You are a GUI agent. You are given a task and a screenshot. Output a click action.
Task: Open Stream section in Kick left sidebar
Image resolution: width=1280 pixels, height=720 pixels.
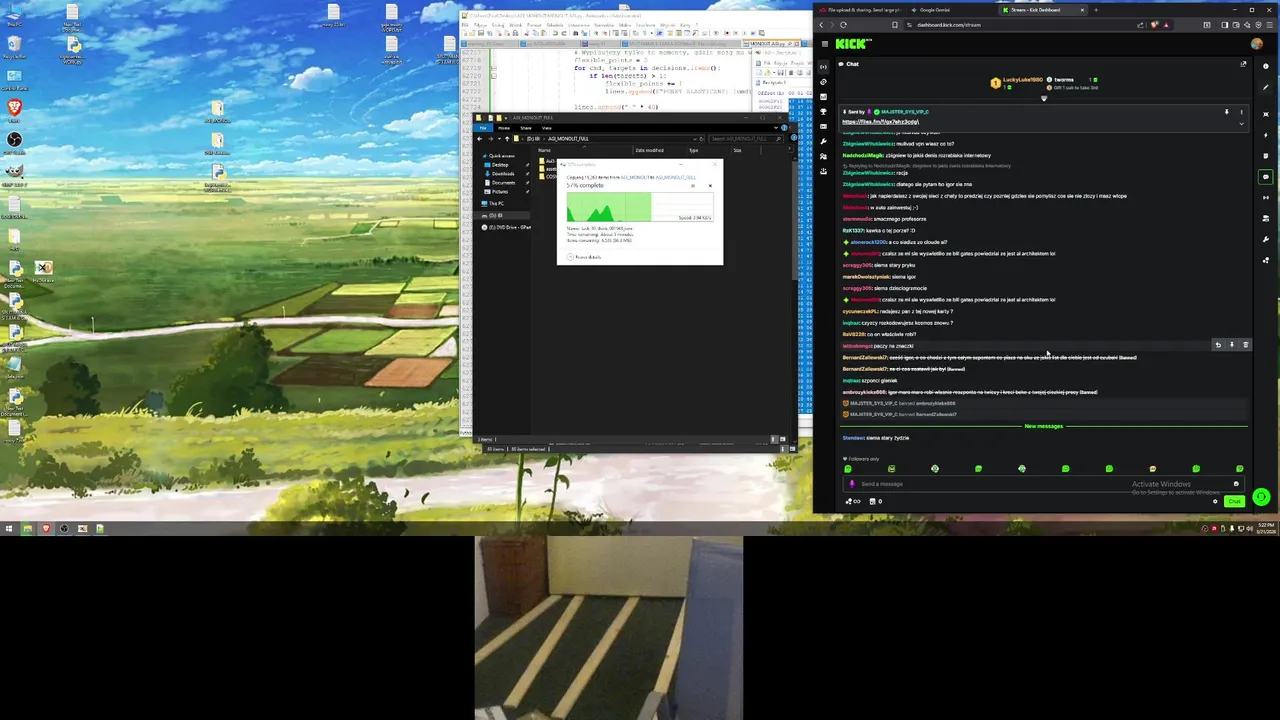(823, 67)
